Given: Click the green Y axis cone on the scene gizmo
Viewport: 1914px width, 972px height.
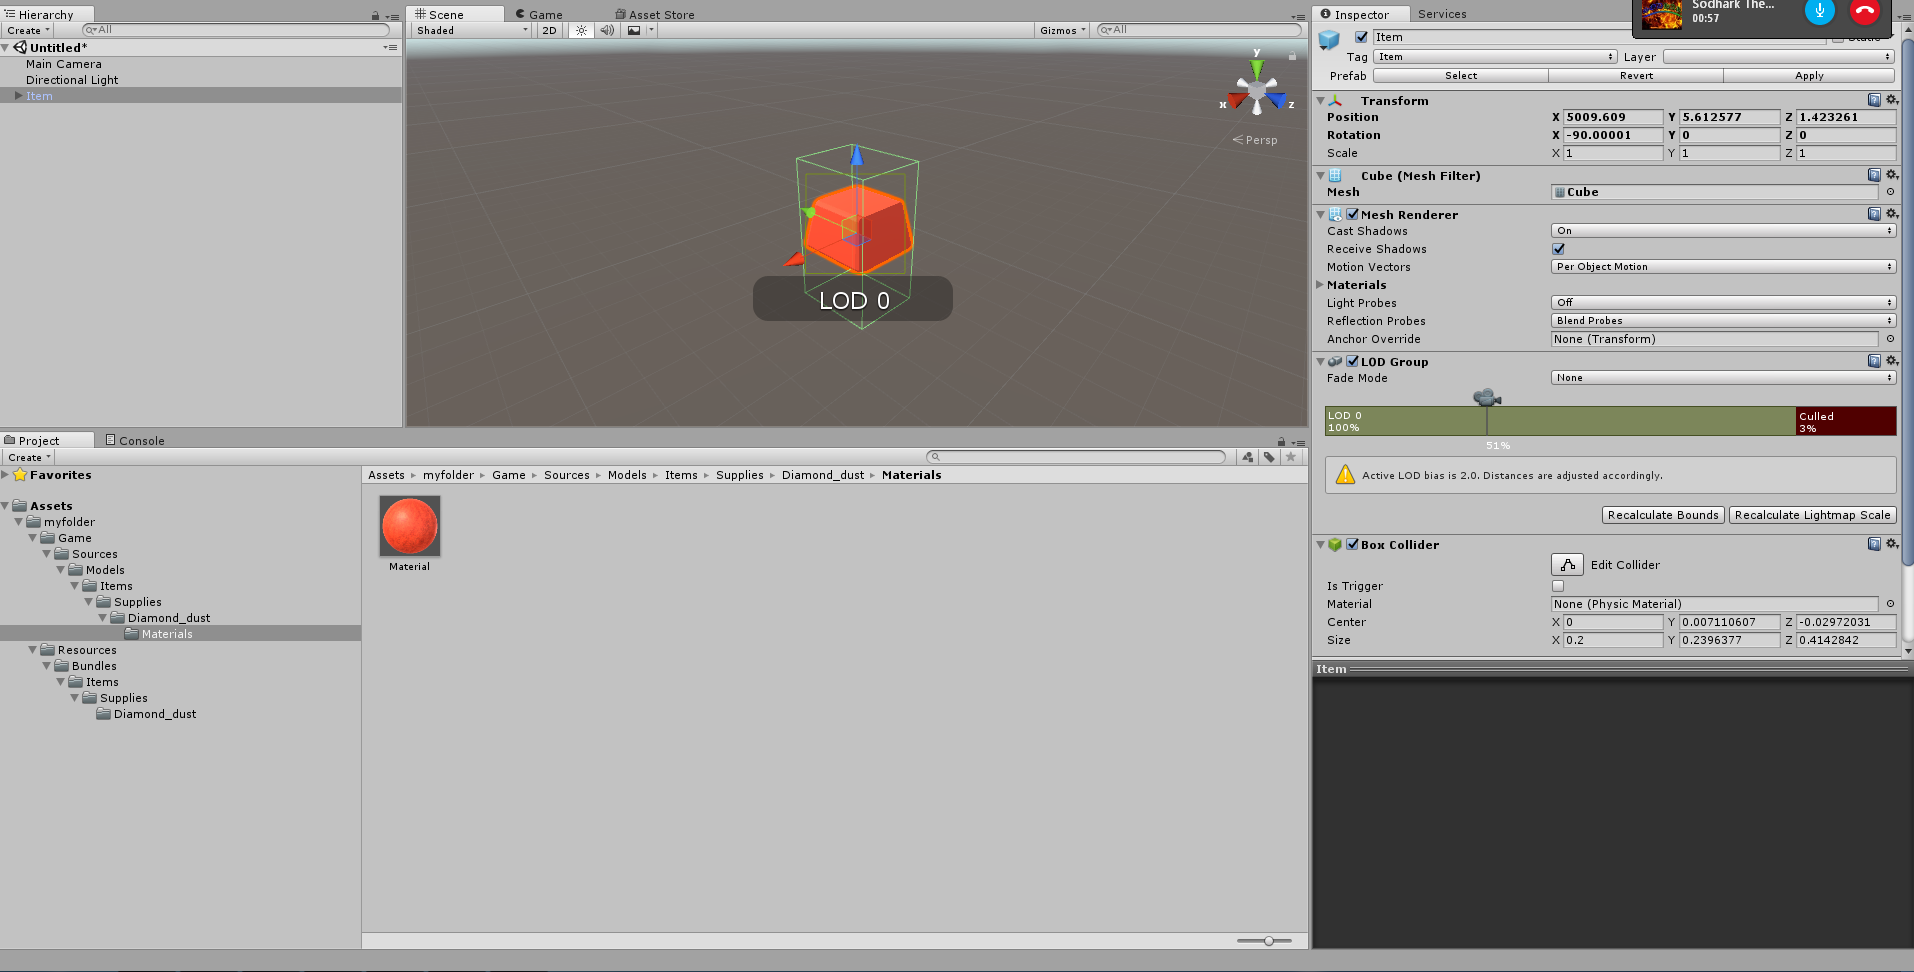Looking at the screenshot, I should coord(1257,69).
